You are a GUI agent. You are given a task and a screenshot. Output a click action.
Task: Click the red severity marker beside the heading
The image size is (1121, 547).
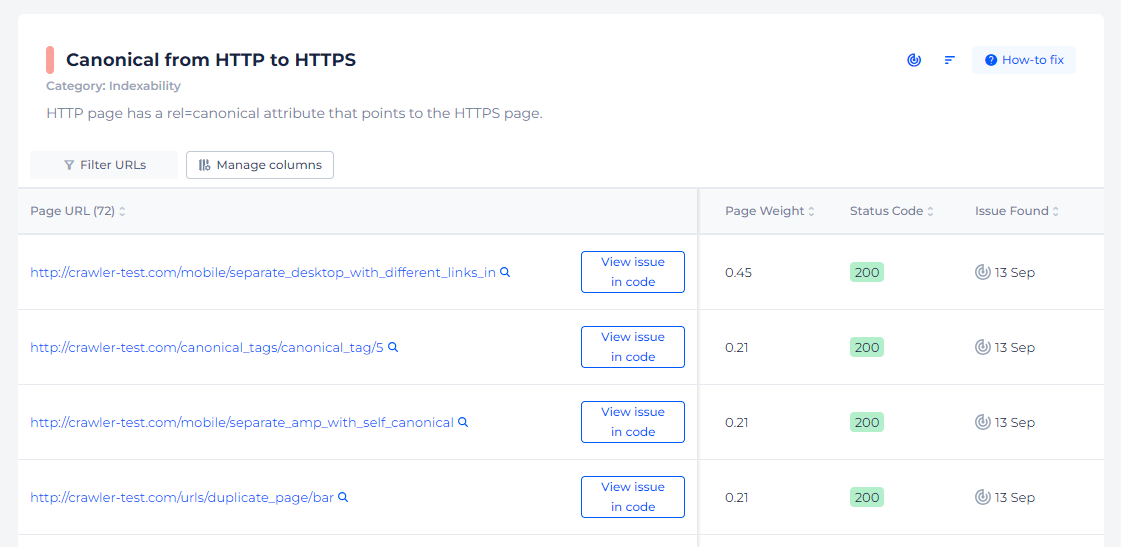50,60
